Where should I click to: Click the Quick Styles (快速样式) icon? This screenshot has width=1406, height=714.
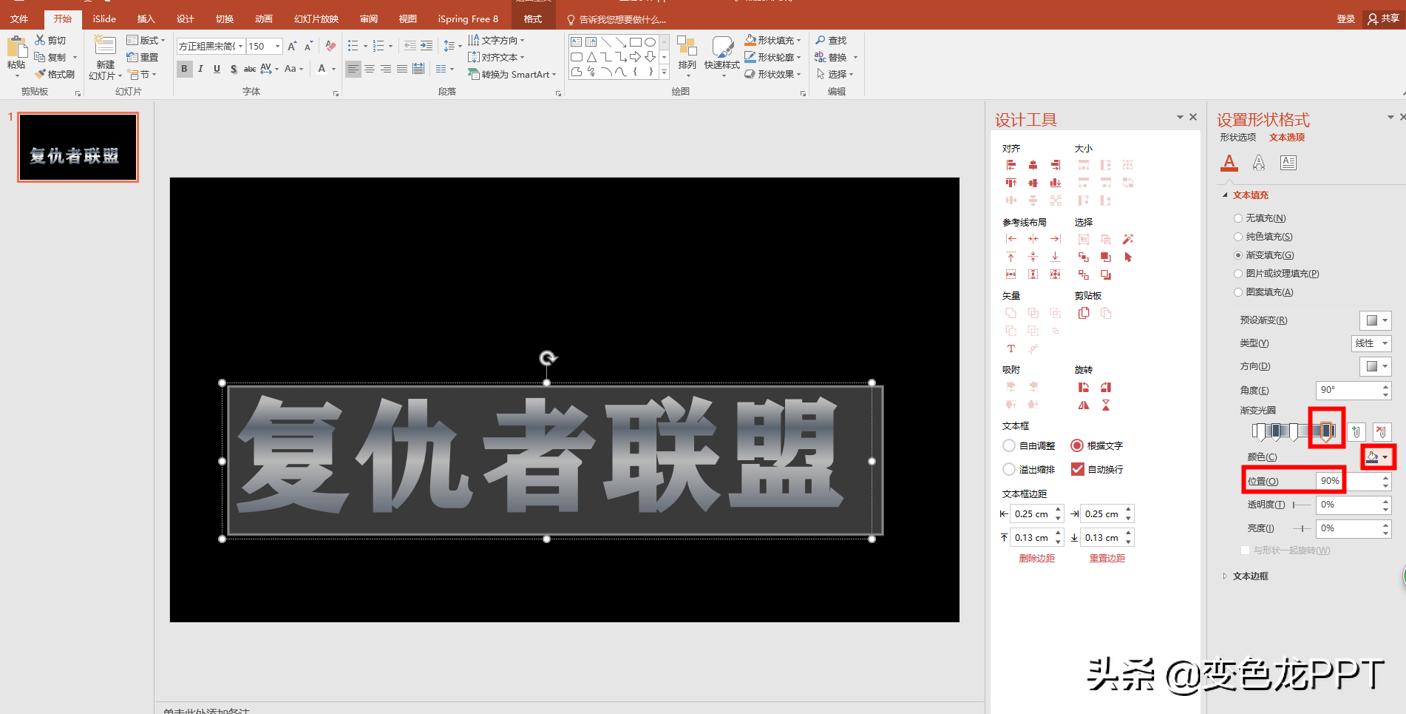tap(722, 55)
